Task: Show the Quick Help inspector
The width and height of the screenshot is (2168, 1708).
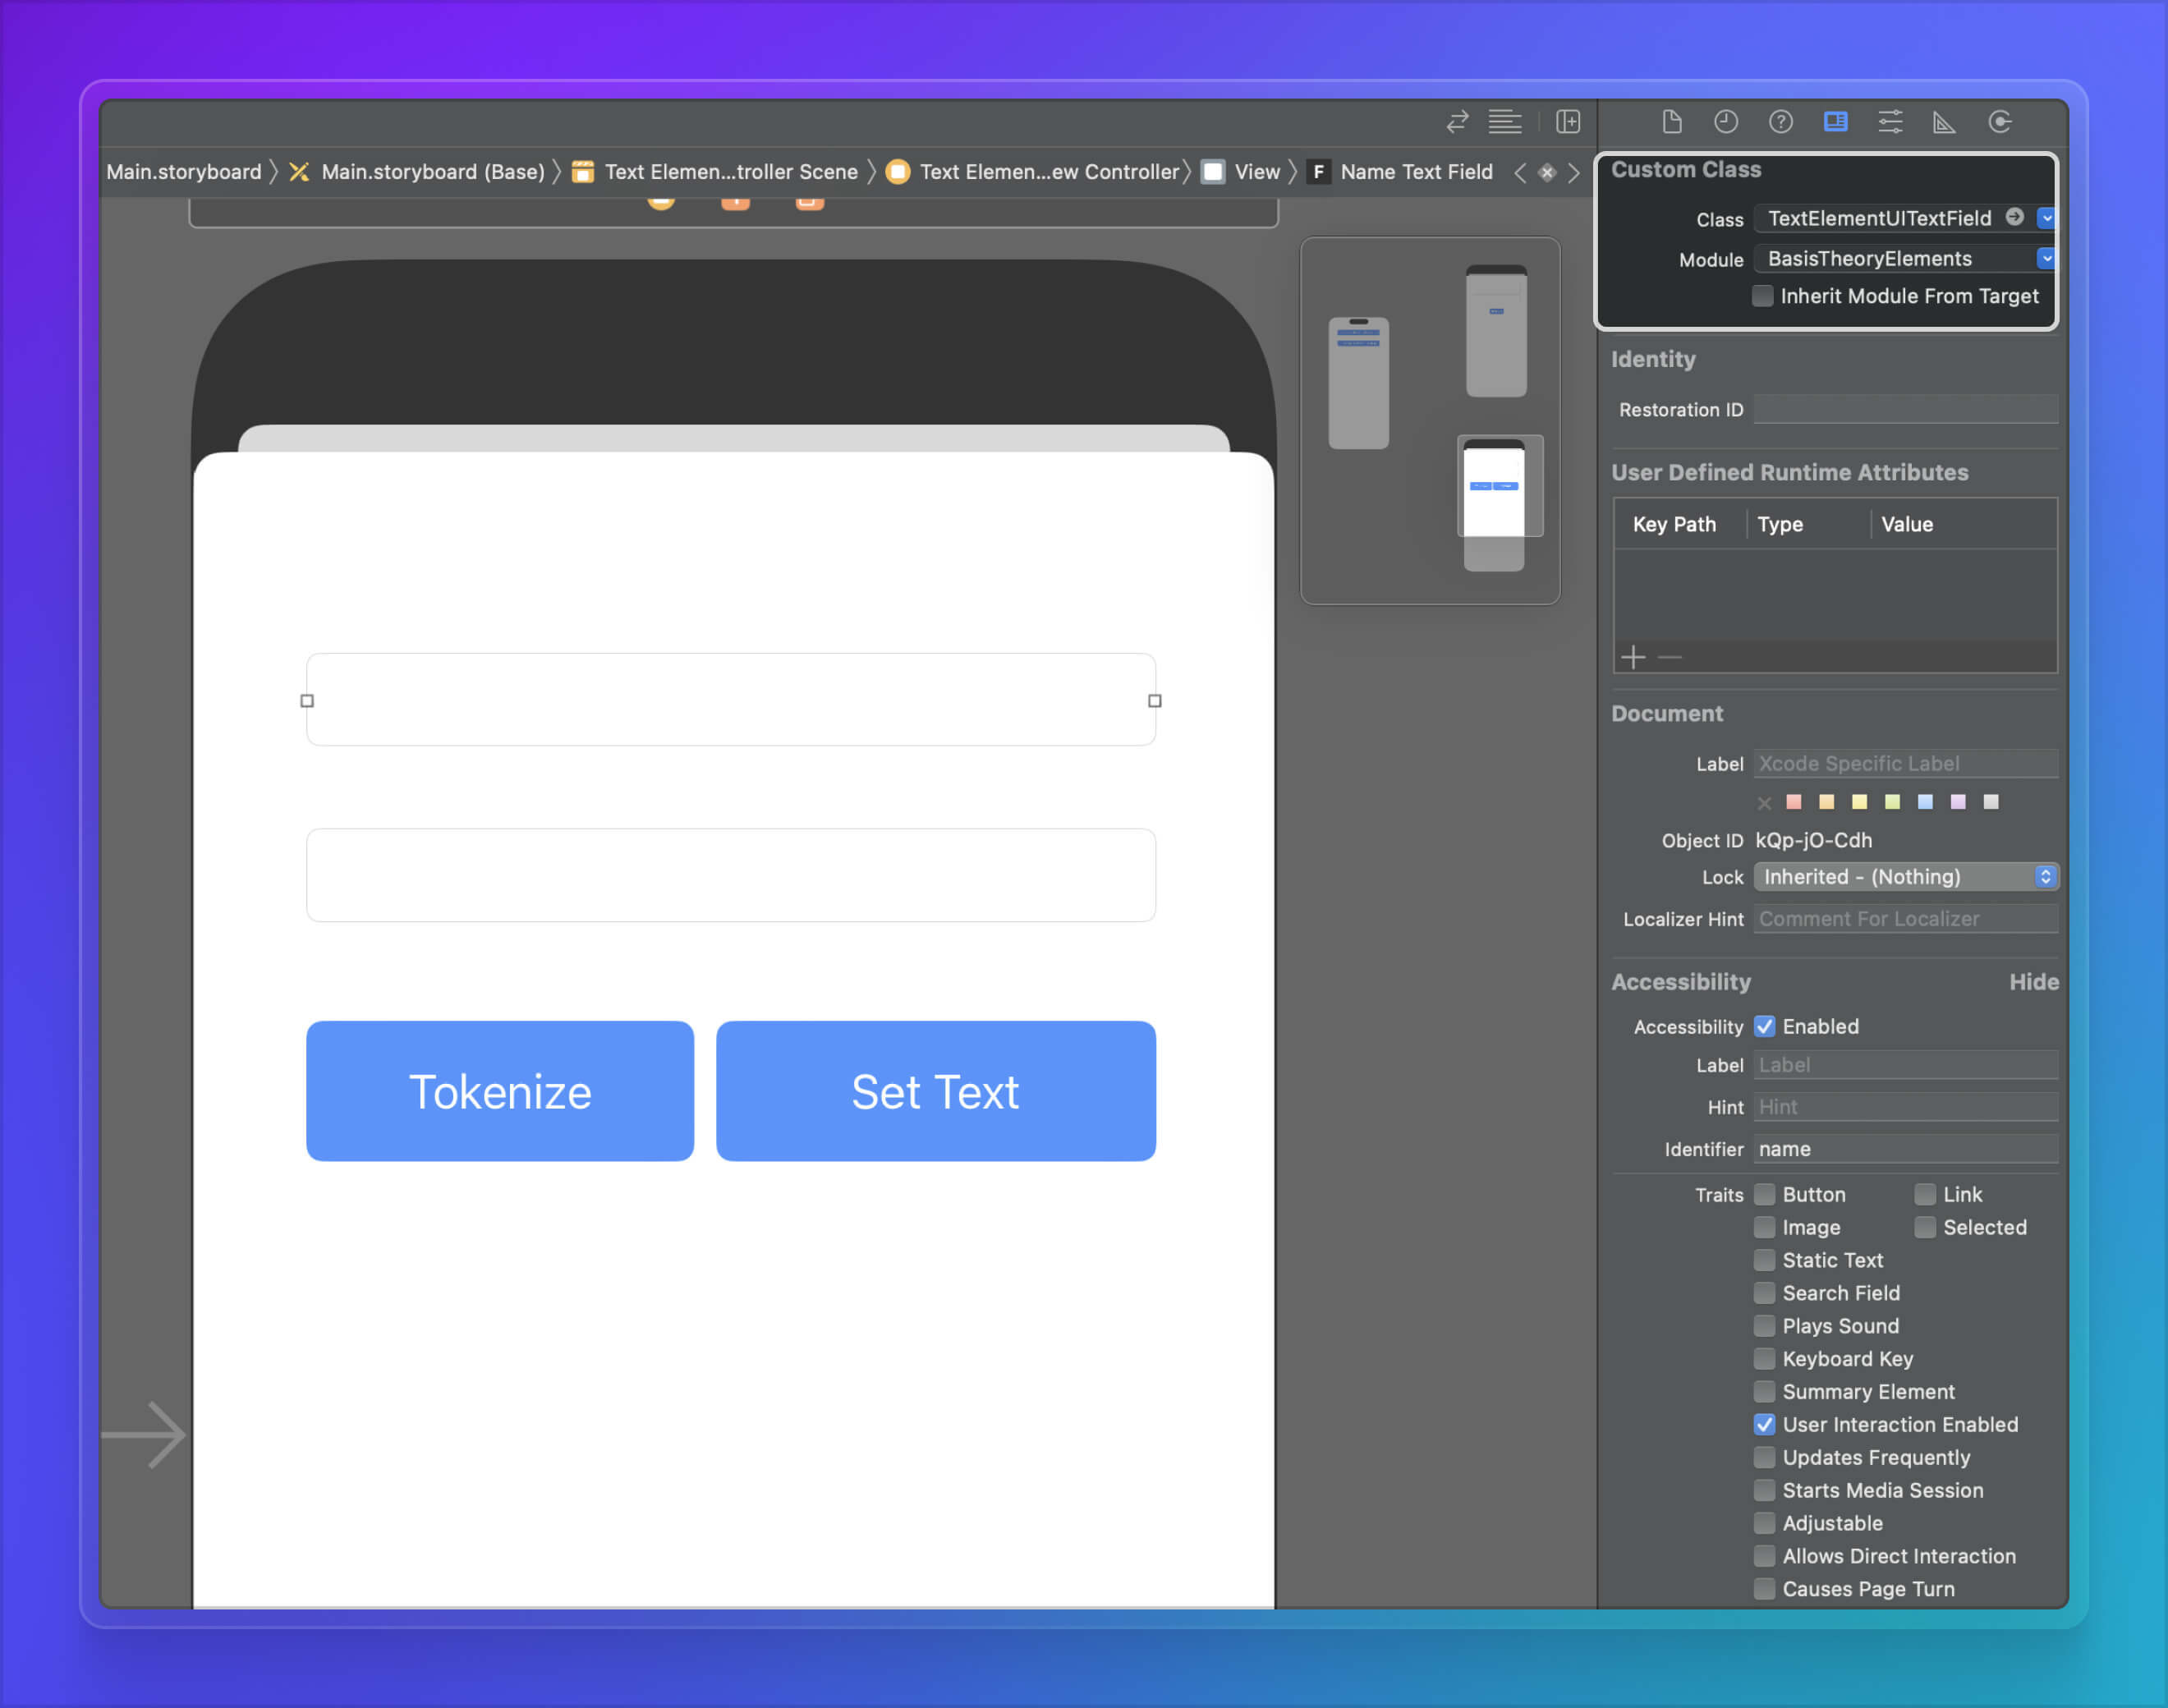Action: (1780, 122)
